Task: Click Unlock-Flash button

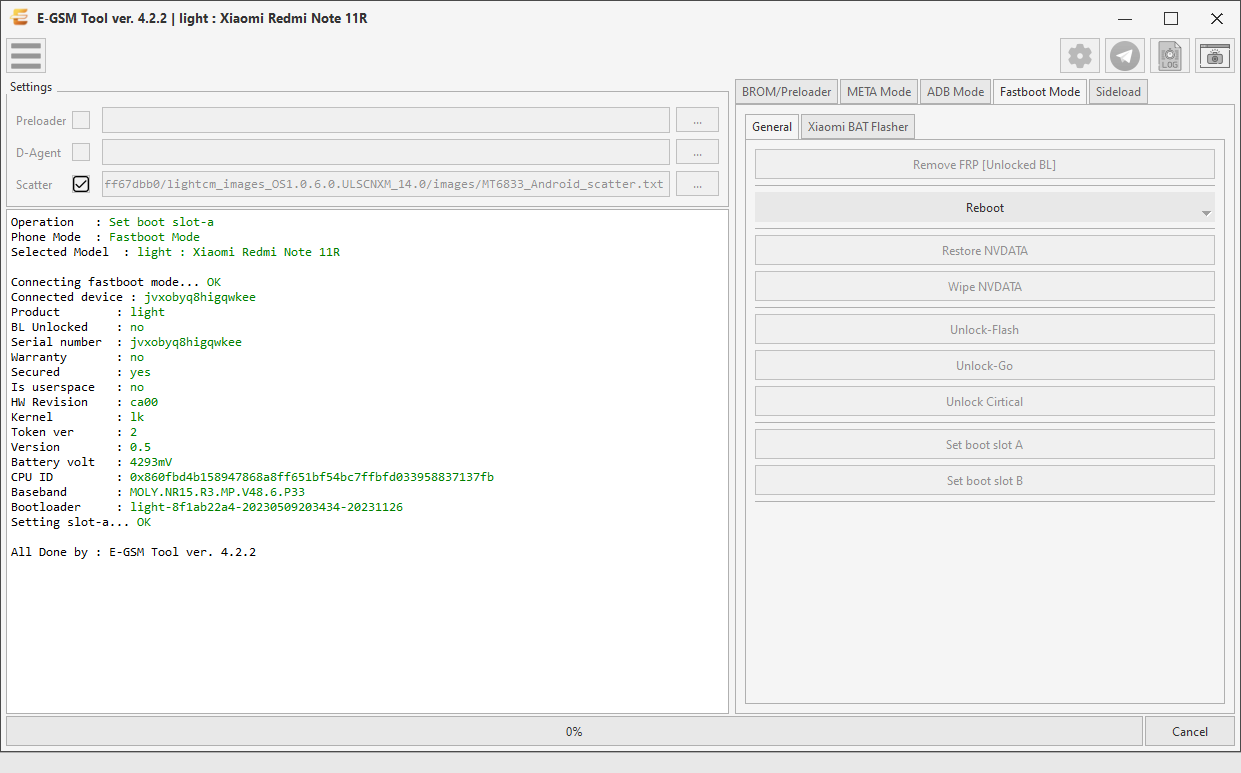Action: [984, 329]
